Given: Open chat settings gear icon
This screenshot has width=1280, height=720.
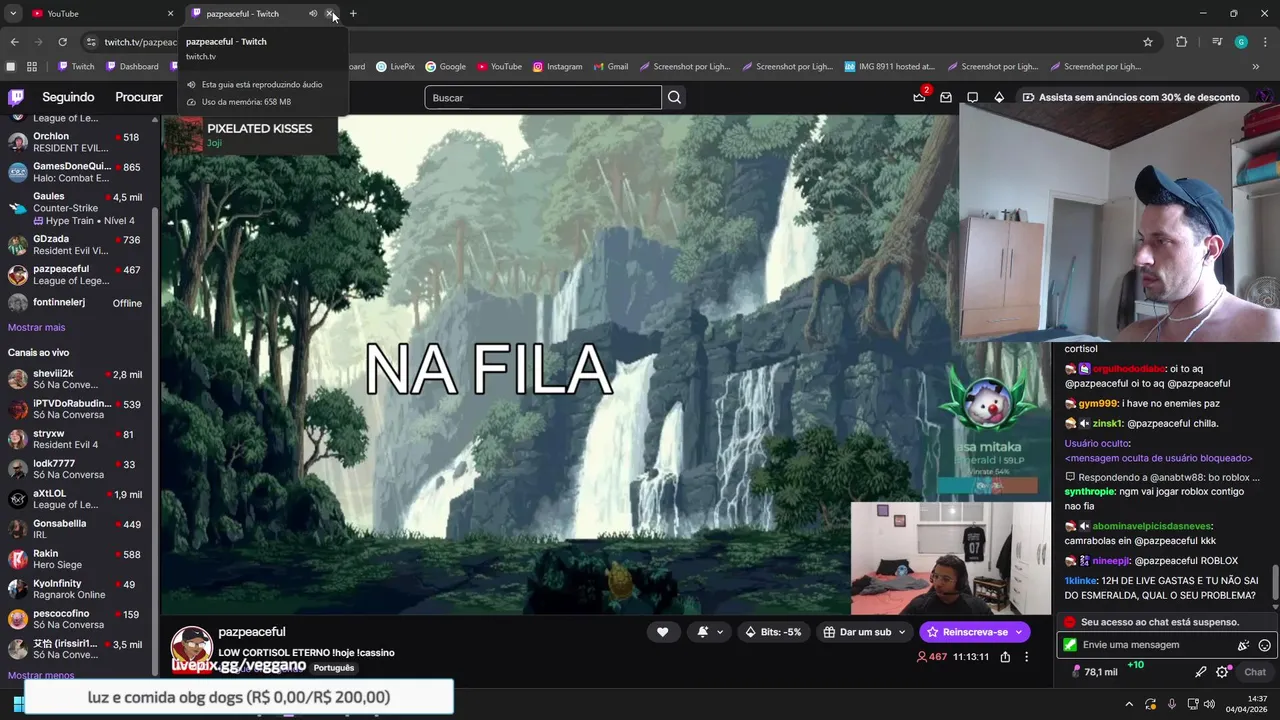Looking at the screenshot, I should coord(1222,672).
